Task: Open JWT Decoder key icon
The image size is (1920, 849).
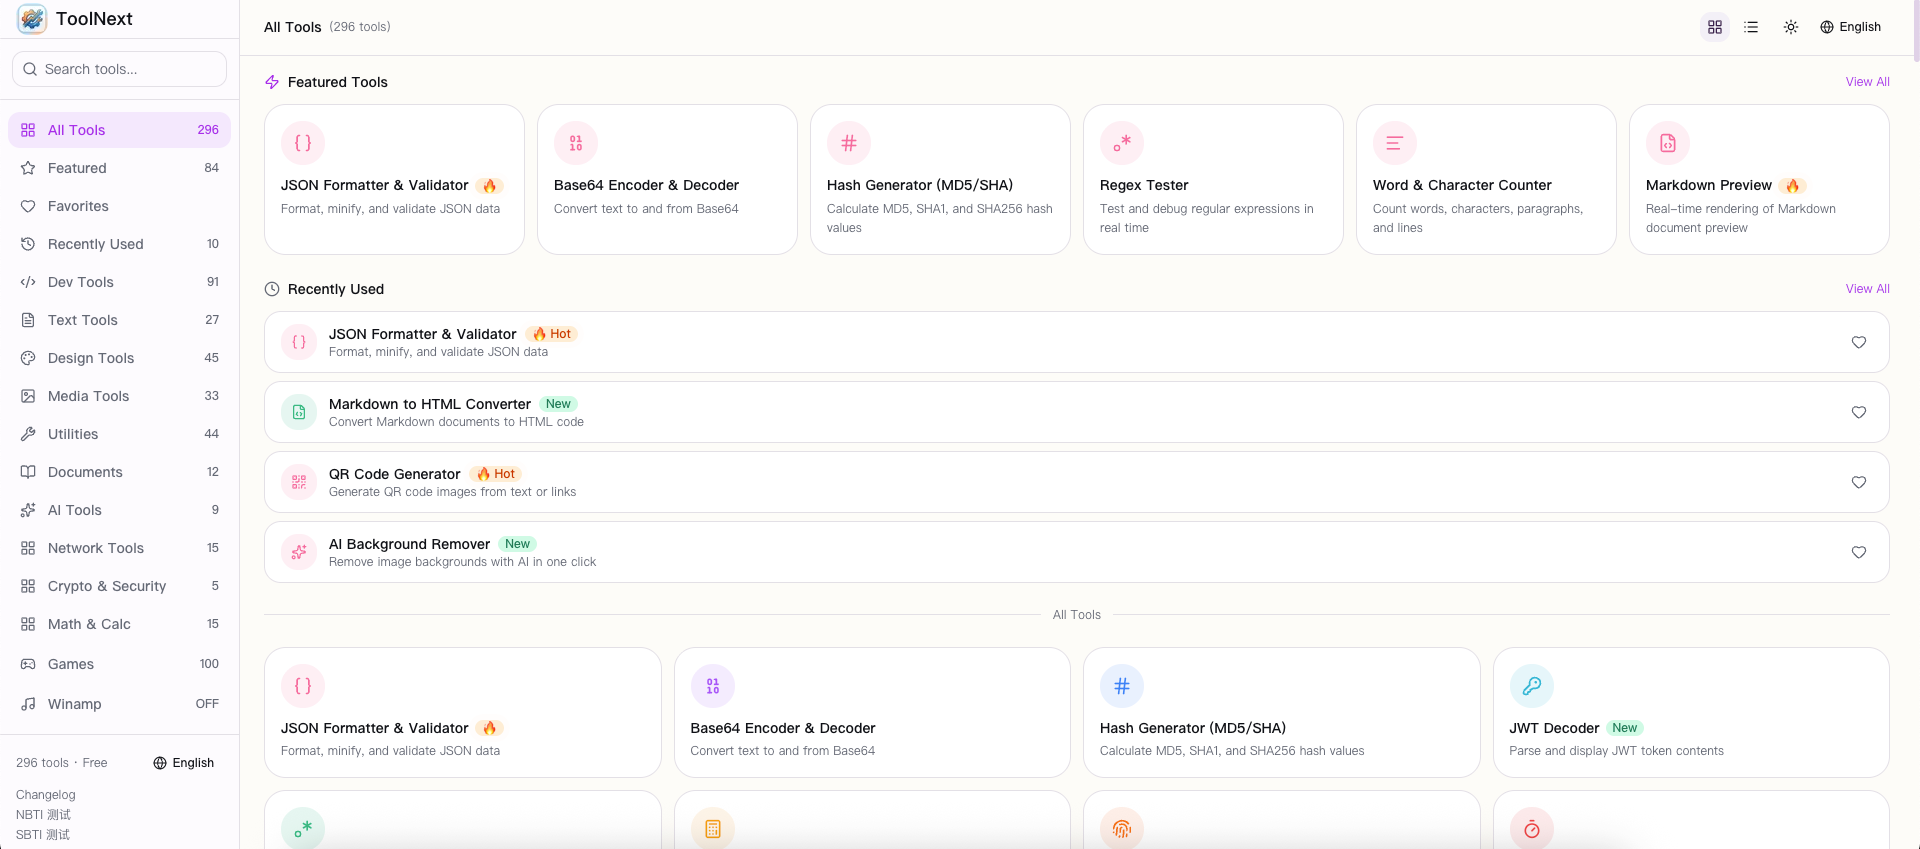Action: tap(1531, 686)
